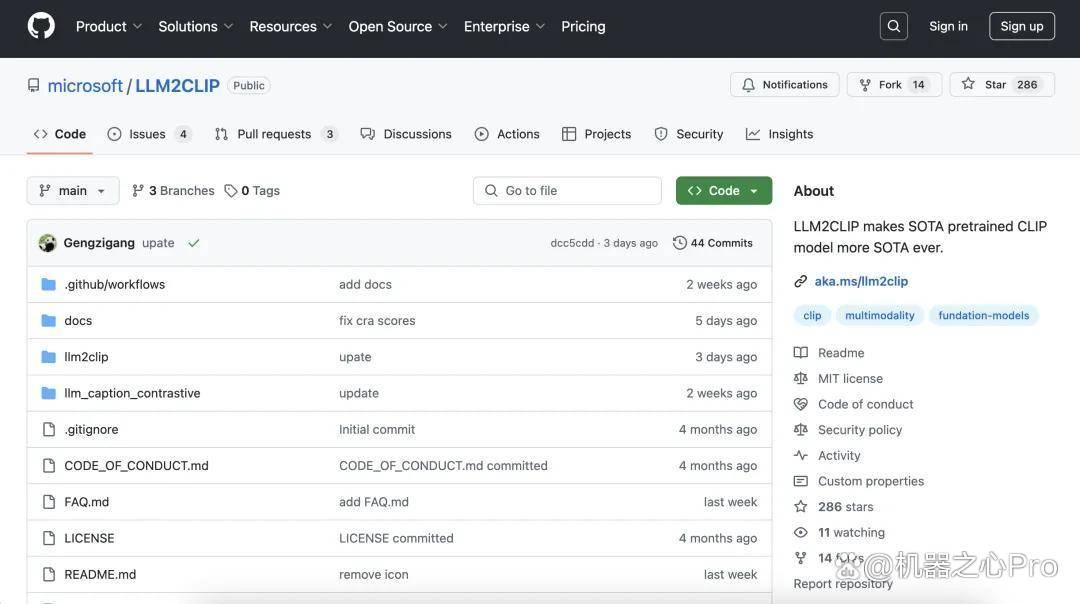
Task: Open the Notifications bell button
Action: [x=785, y=85]
